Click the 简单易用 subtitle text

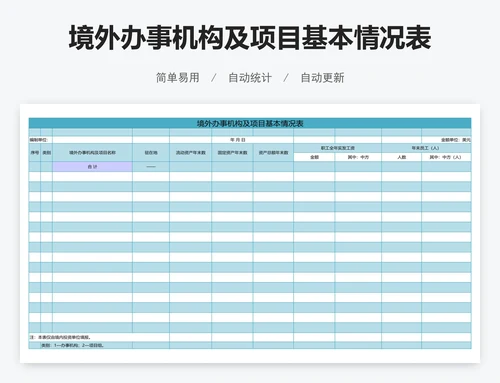[x=178, y=78]
